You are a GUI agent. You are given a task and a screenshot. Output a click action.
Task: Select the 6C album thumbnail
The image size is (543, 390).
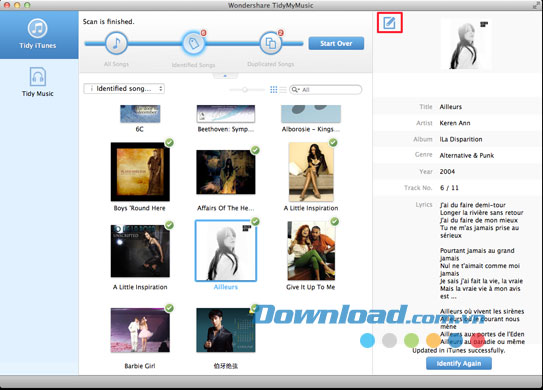click(x=140, y=114)
